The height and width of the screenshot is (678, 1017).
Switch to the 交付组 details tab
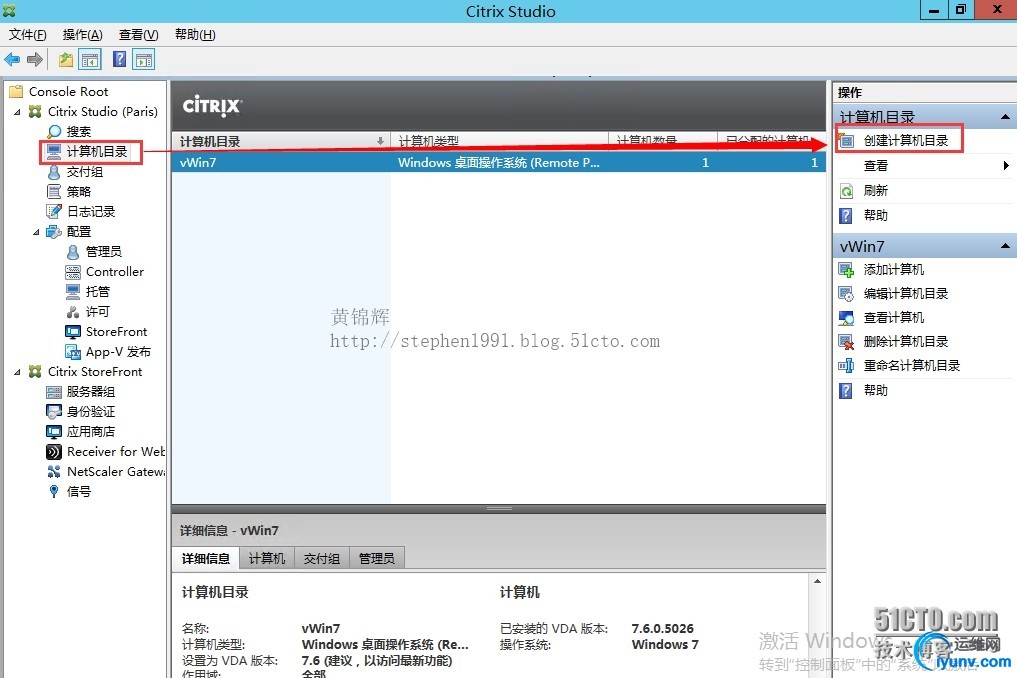322,559
